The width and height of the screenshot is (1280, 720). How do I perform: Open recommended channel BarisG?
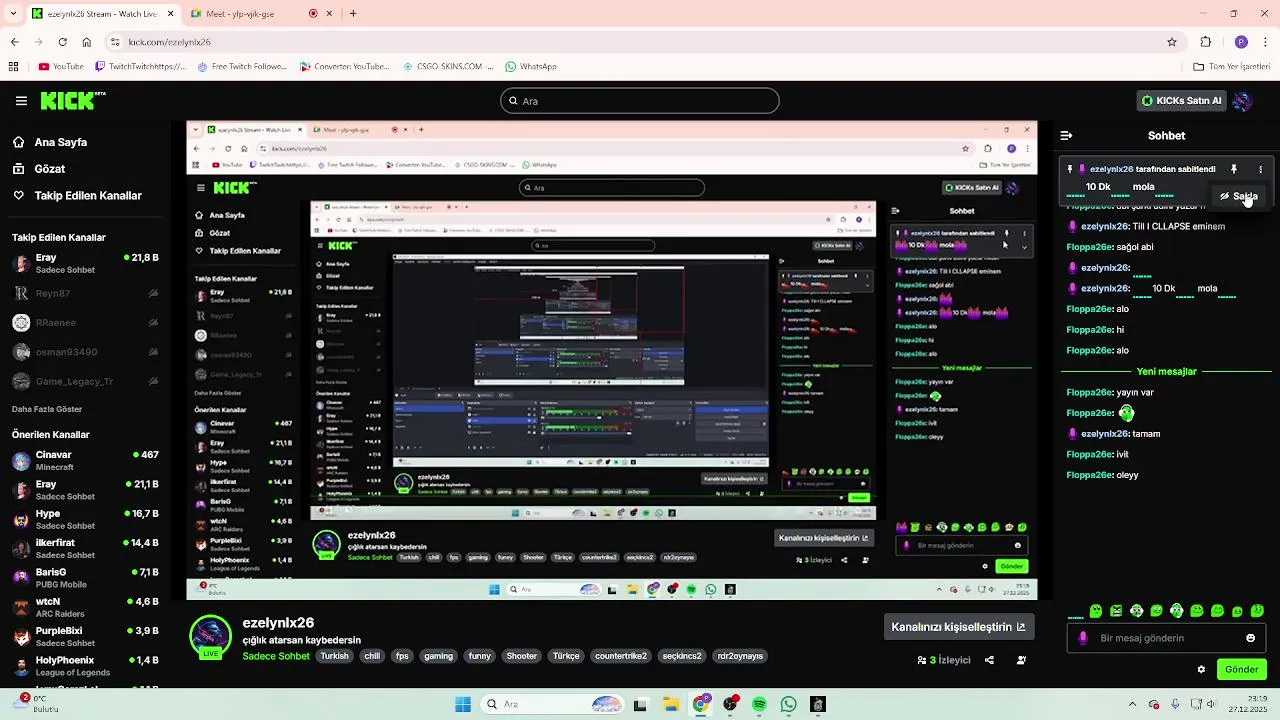tap(85, 577)
